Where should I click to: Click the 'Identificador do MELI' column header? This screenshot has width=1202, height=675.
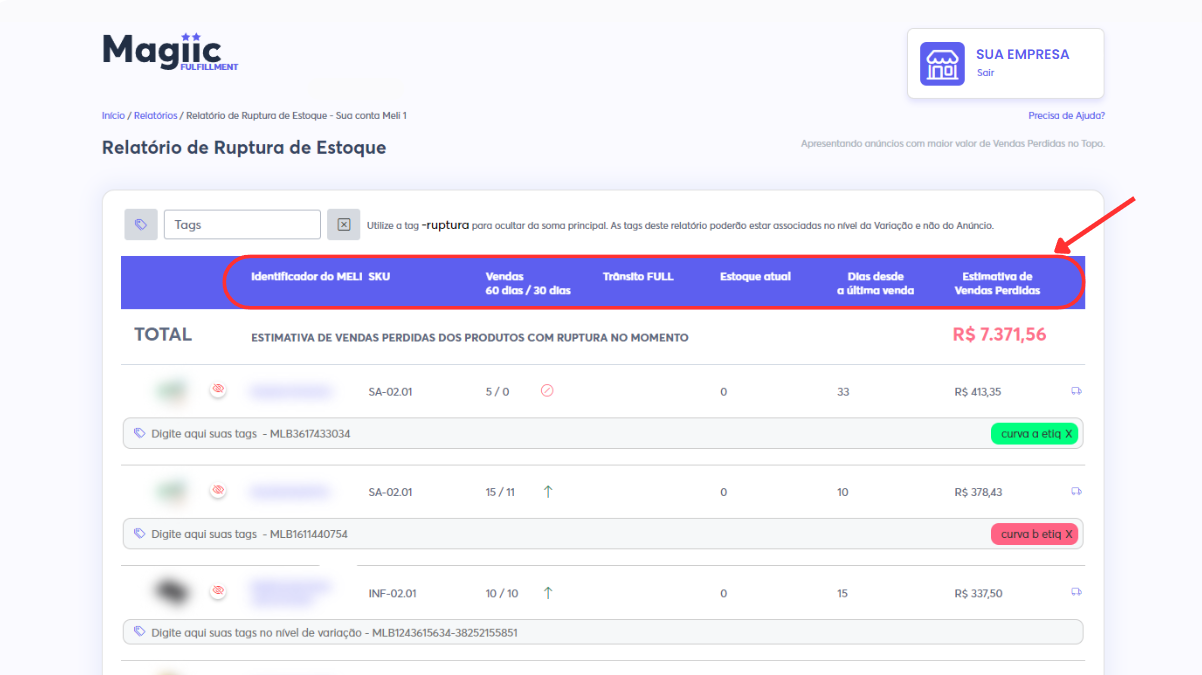(307, 276)
